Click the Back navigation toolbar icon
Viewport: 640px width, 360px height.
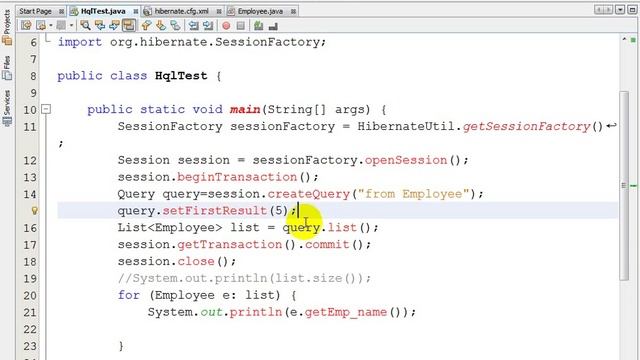(x=41, y=26)
